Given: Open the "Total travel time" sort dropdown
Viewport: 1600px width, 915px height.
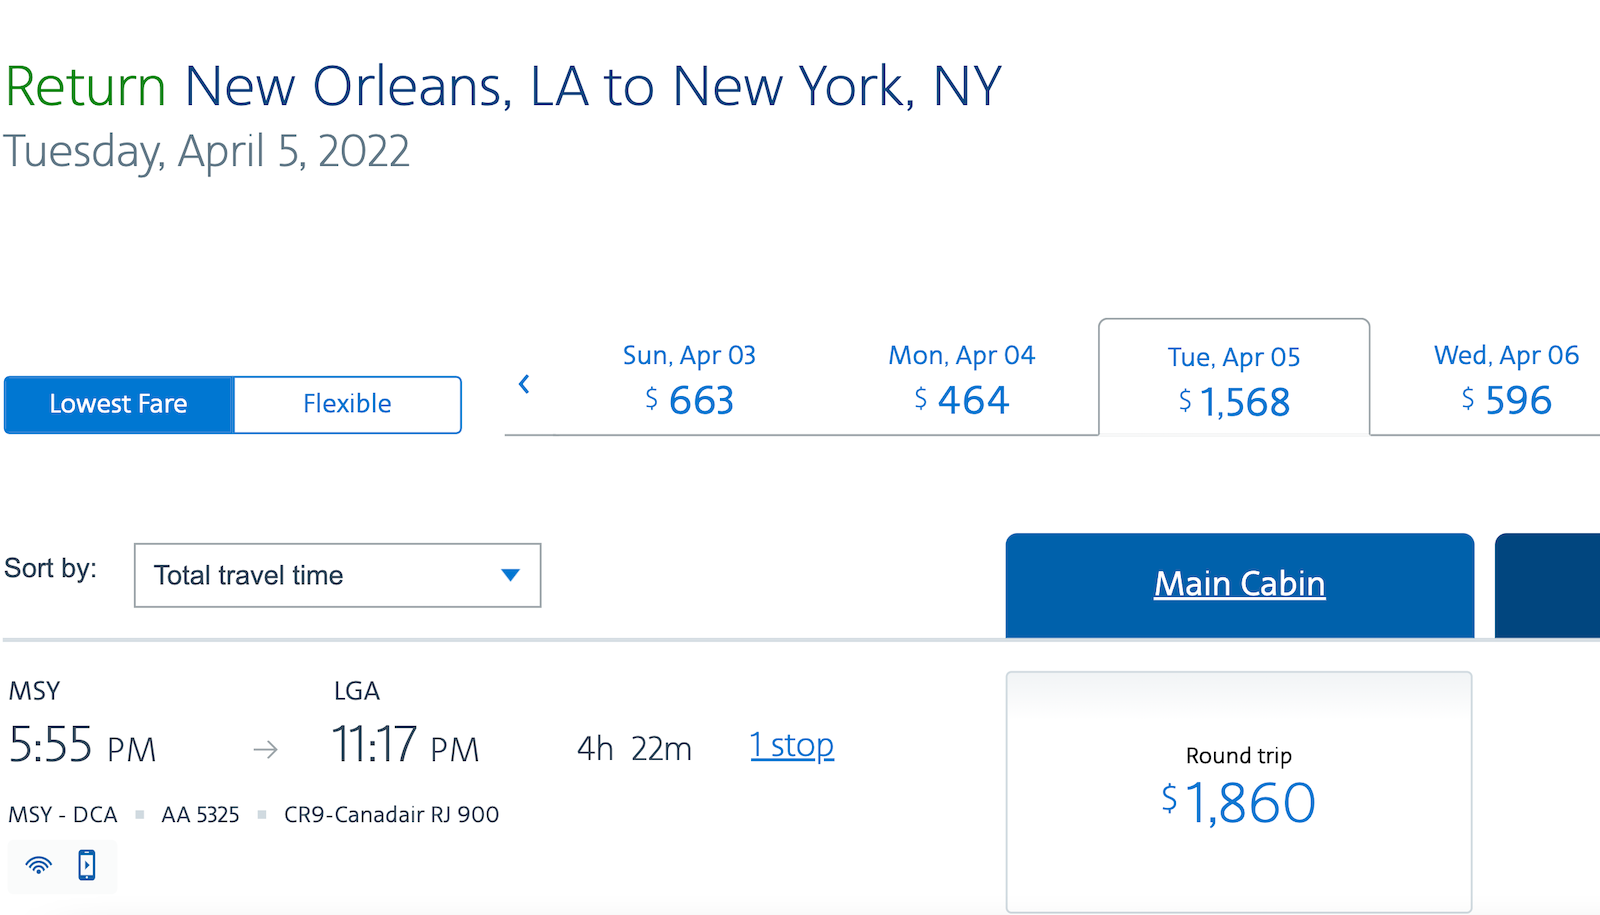Looking at the screenshot, I should [x=337, y=575].
